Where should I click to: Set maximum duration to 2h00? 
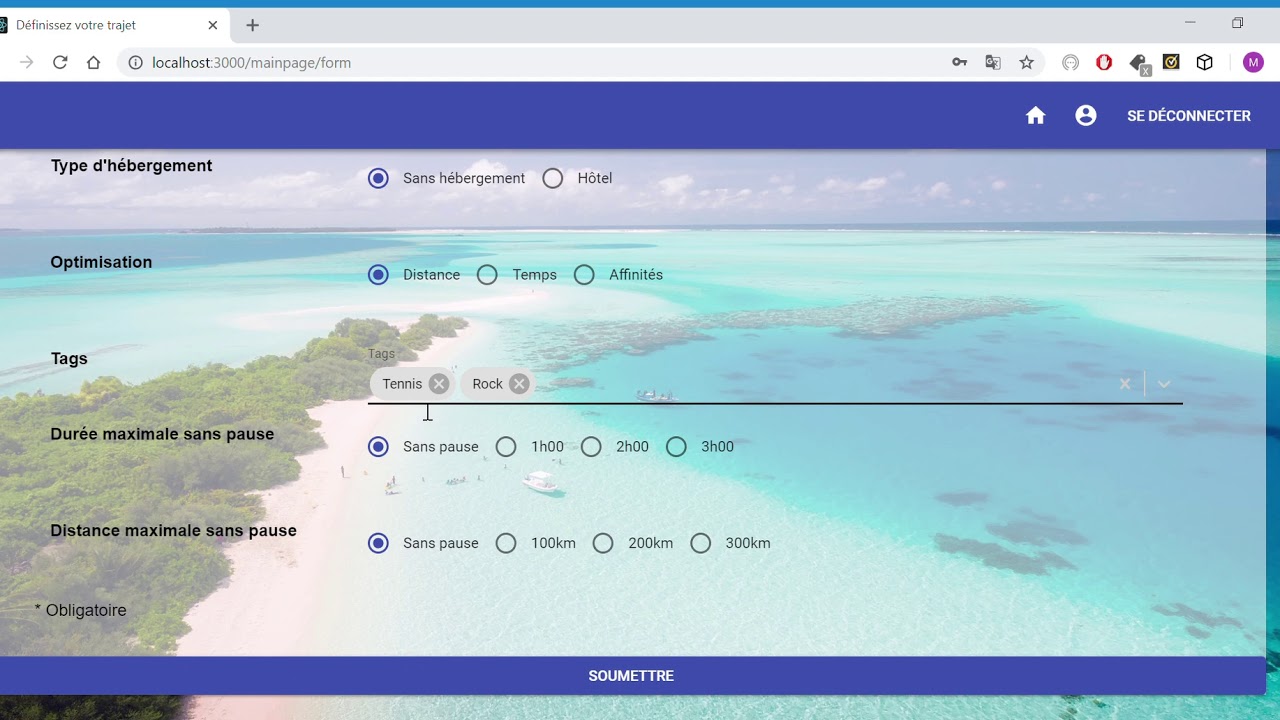pyautogui.click(x=591, y=447)
